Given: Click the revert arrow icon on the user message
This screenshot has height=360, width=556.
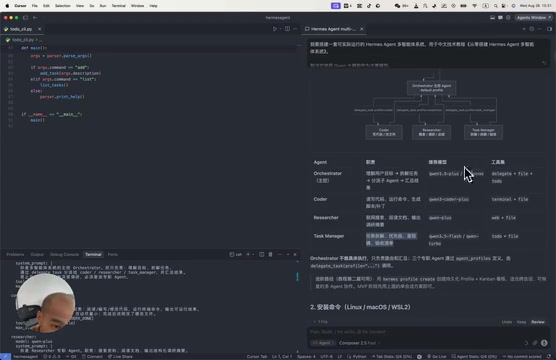Looking at the screenshot, I should point(544,63).
